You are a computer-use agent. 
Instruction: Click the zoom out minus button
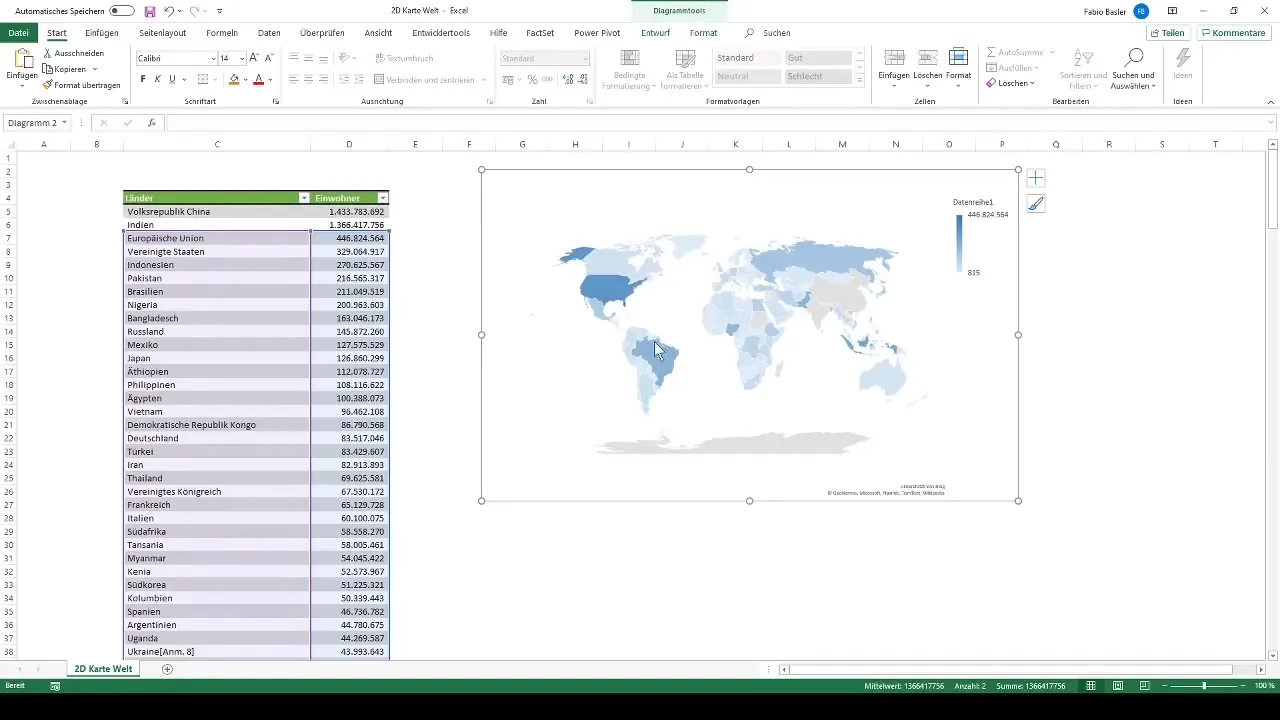pos(1165,686)
